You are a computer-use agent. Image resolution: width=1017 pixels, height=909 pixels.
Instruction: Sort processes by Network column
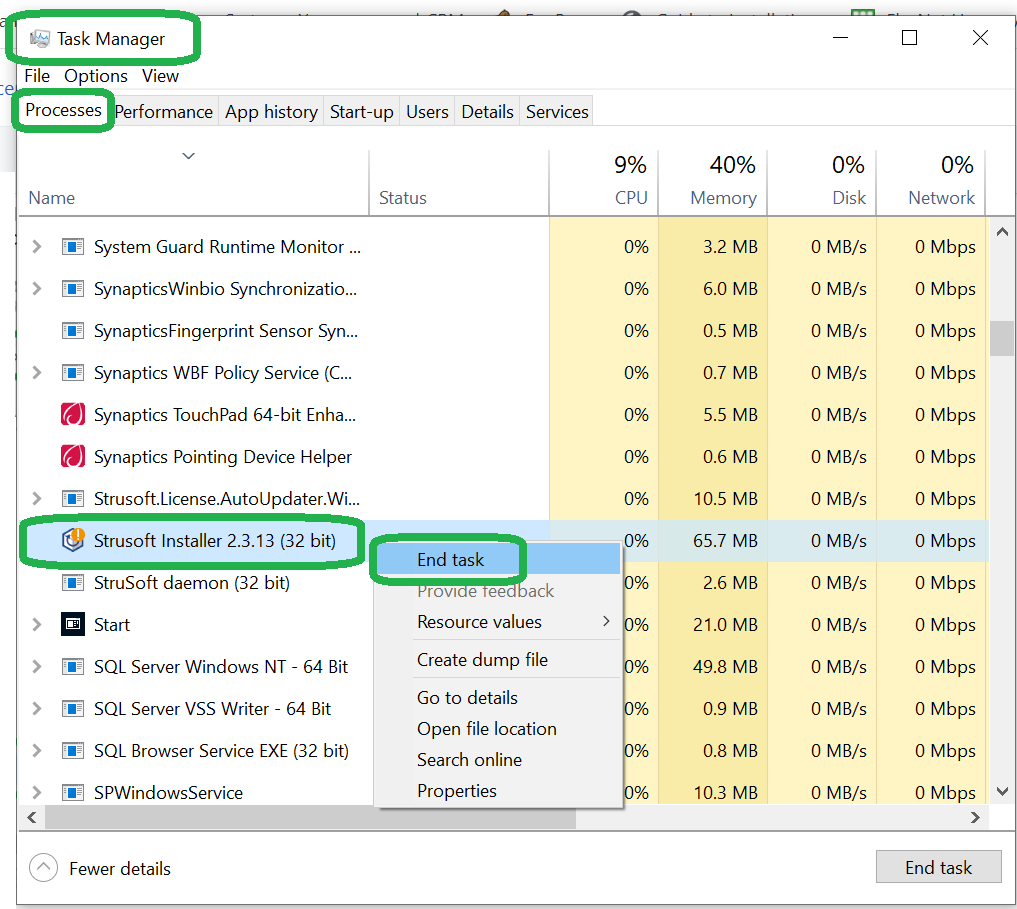(931, 183)
